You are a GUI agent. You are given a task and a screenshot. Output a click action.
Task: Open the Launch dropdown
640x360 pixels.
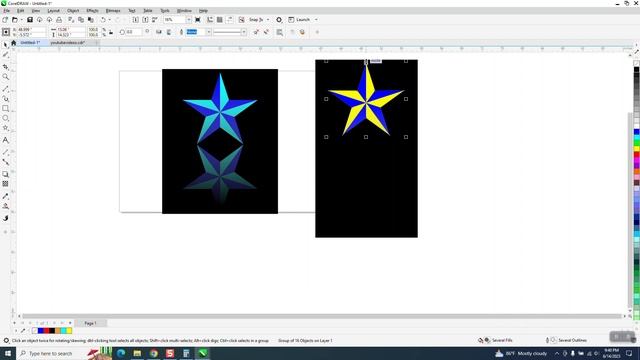[316, 20]
